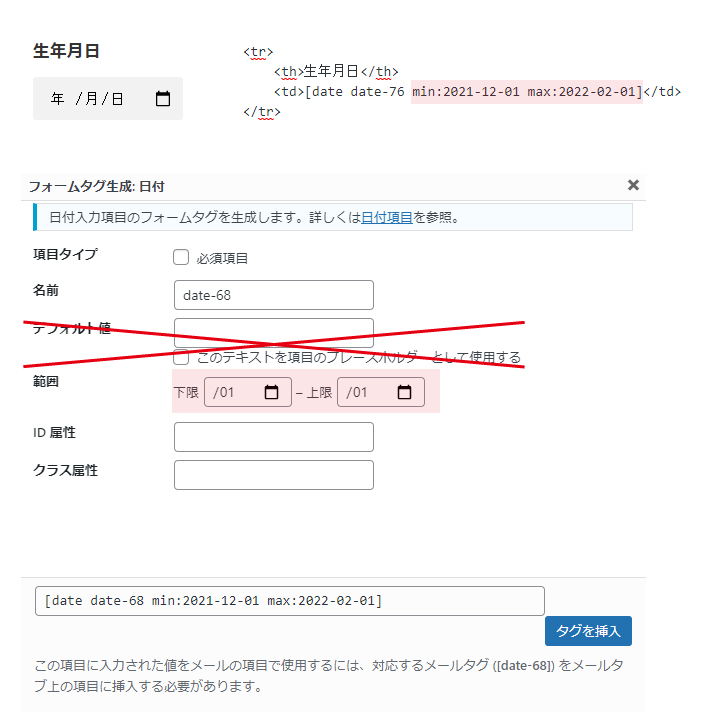Select the 月 segment of 生年月日 field
This screenshot has height=716, width=719.
point(91,98)
